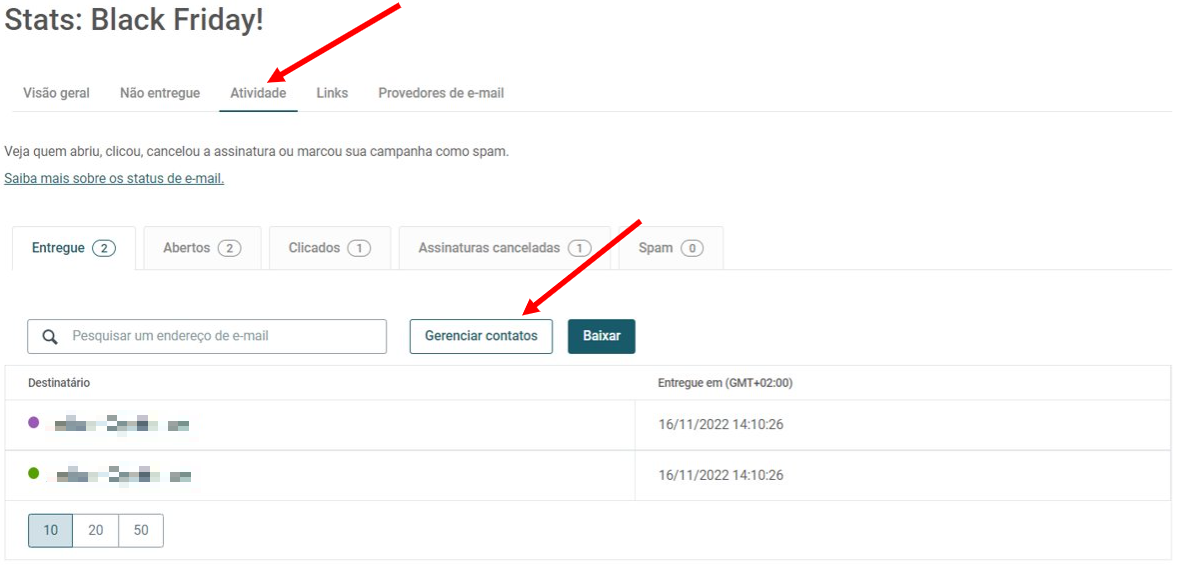Open the Assinaturas canceladas tab
This screenshot has height=567, width=1181.
point(505,248)
